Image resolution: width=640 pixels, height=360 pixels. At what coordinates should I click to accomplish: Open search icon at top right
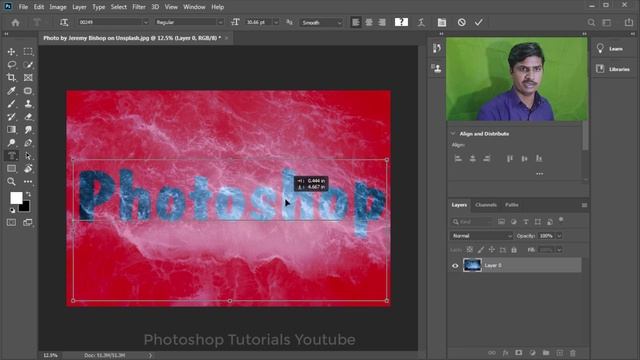tap(591, 22)
